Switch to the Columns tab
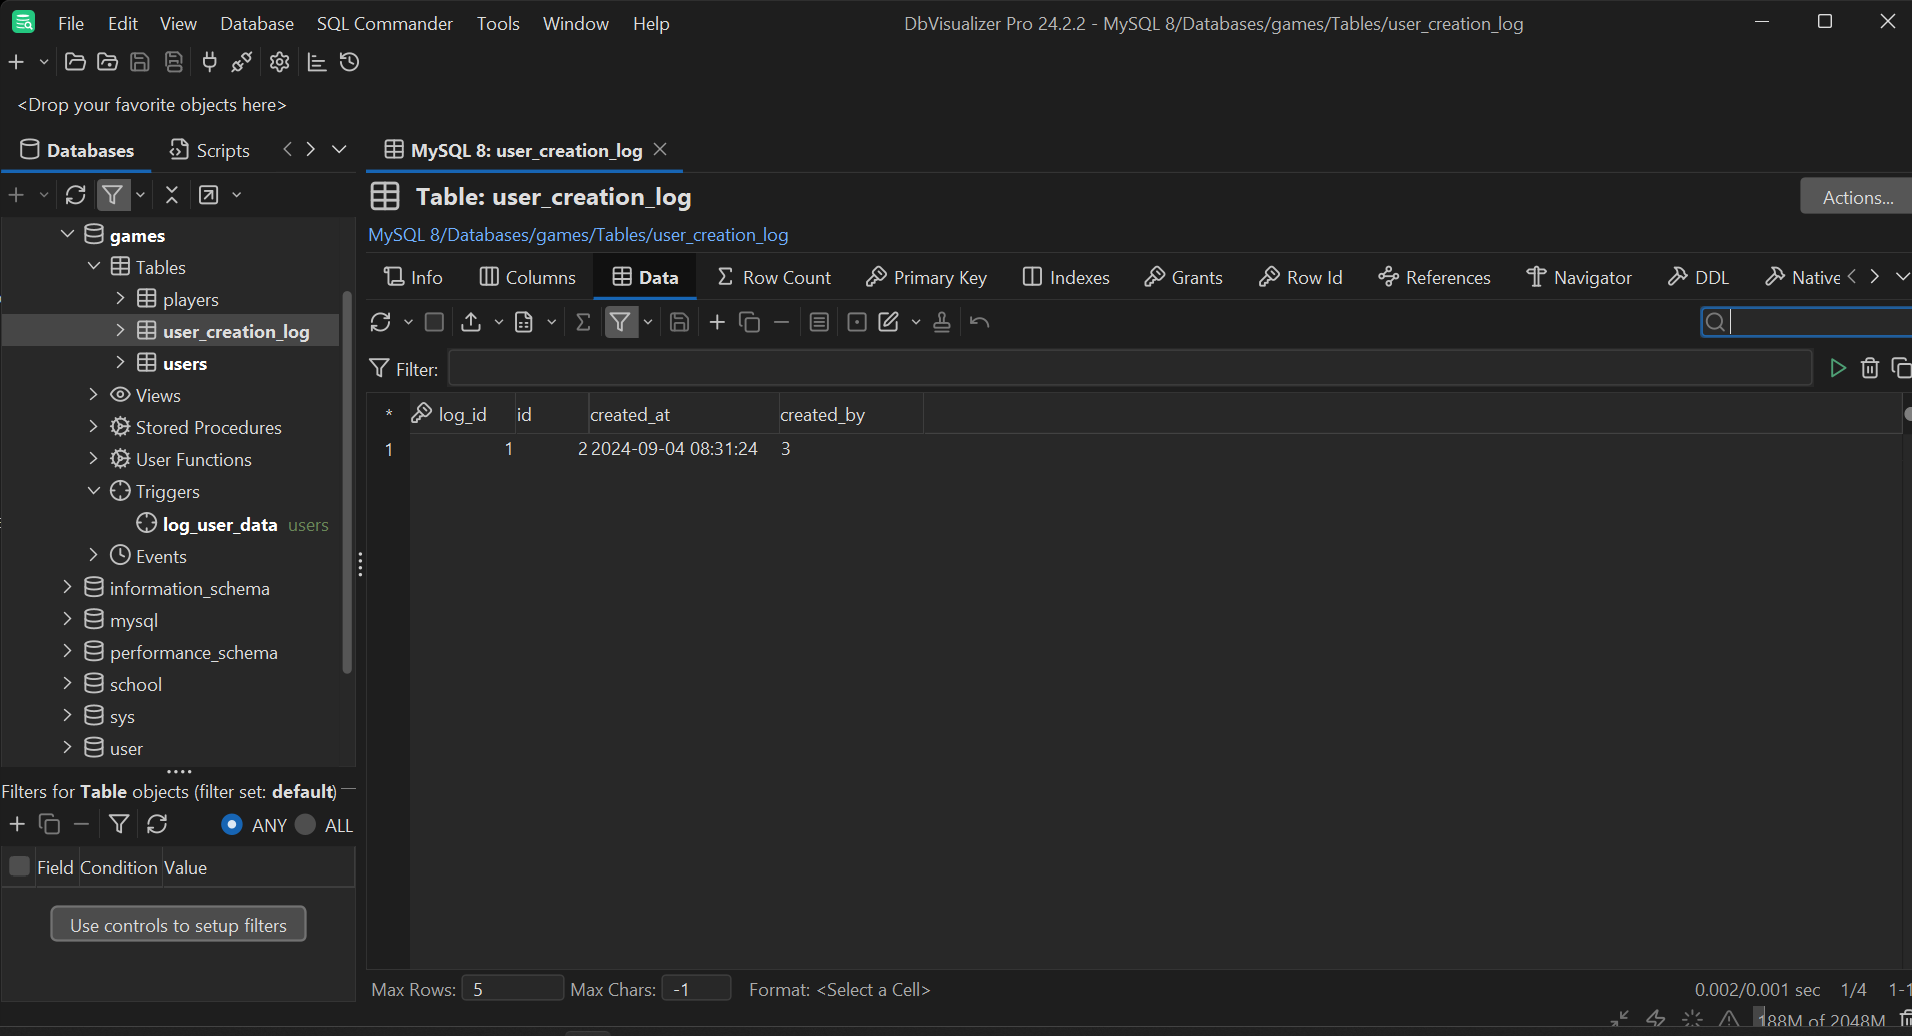The height and width of the screenshot is (1036, 1912). pos(527,277)
